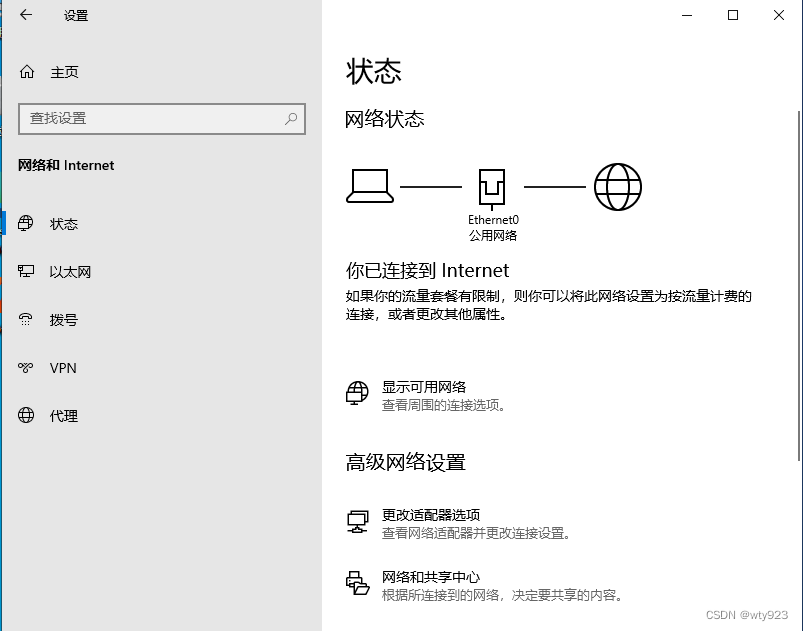Click the 显示可用网络 link
The width and height of the screenshot is (803, 631).
(x=425, y=386)
